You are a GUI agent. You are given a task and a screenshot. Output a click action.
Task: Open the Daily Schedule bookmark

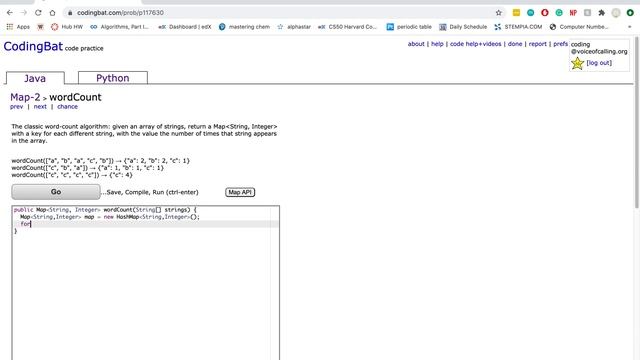(x=463, y=27)
